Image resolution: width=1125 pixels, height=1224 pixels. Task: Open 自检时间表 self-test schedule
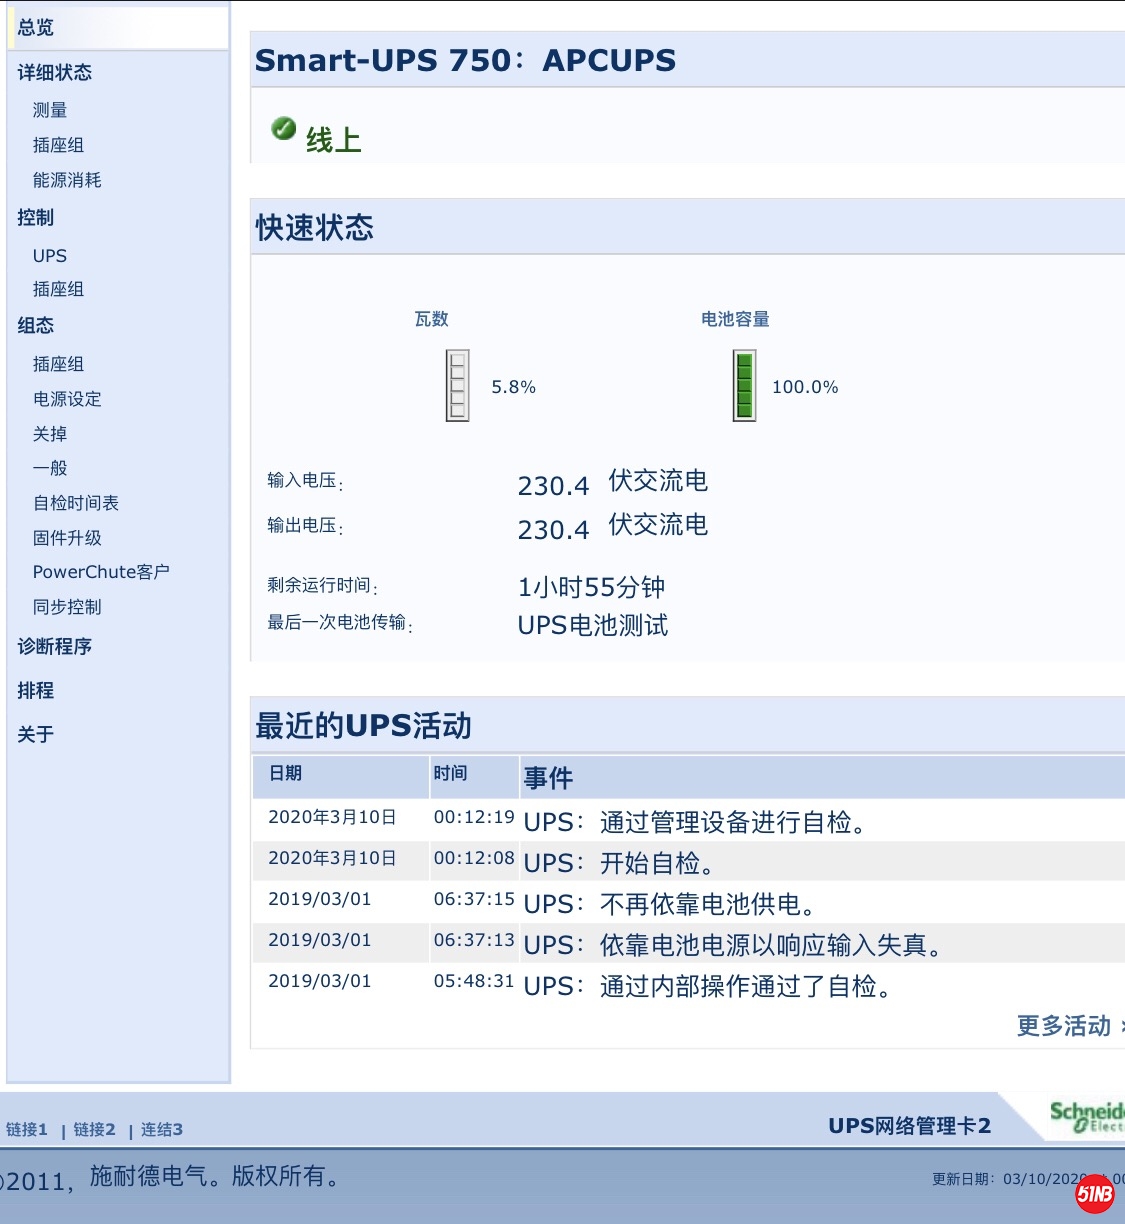76,503
